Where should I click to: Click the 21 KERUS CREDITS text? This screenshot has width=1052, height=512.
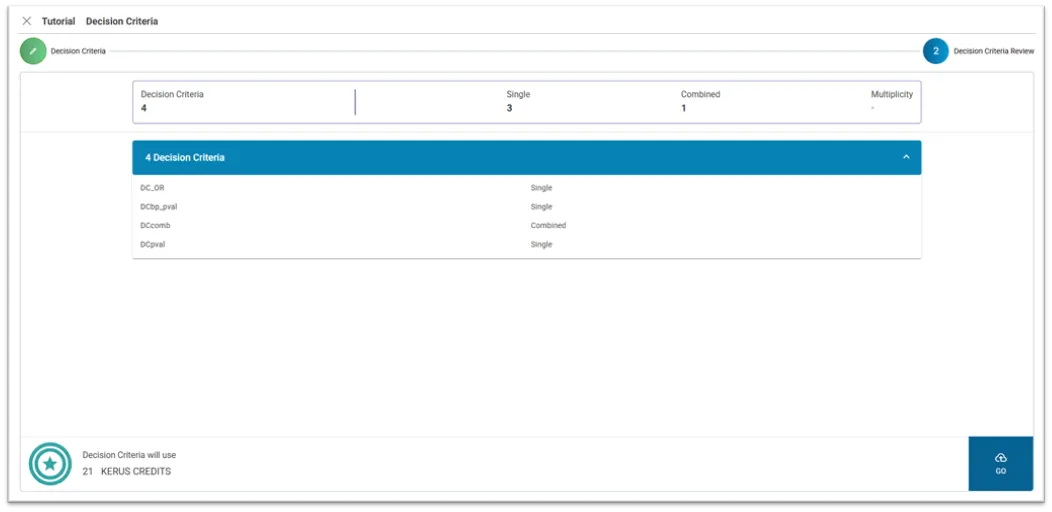tap(127, 471)
